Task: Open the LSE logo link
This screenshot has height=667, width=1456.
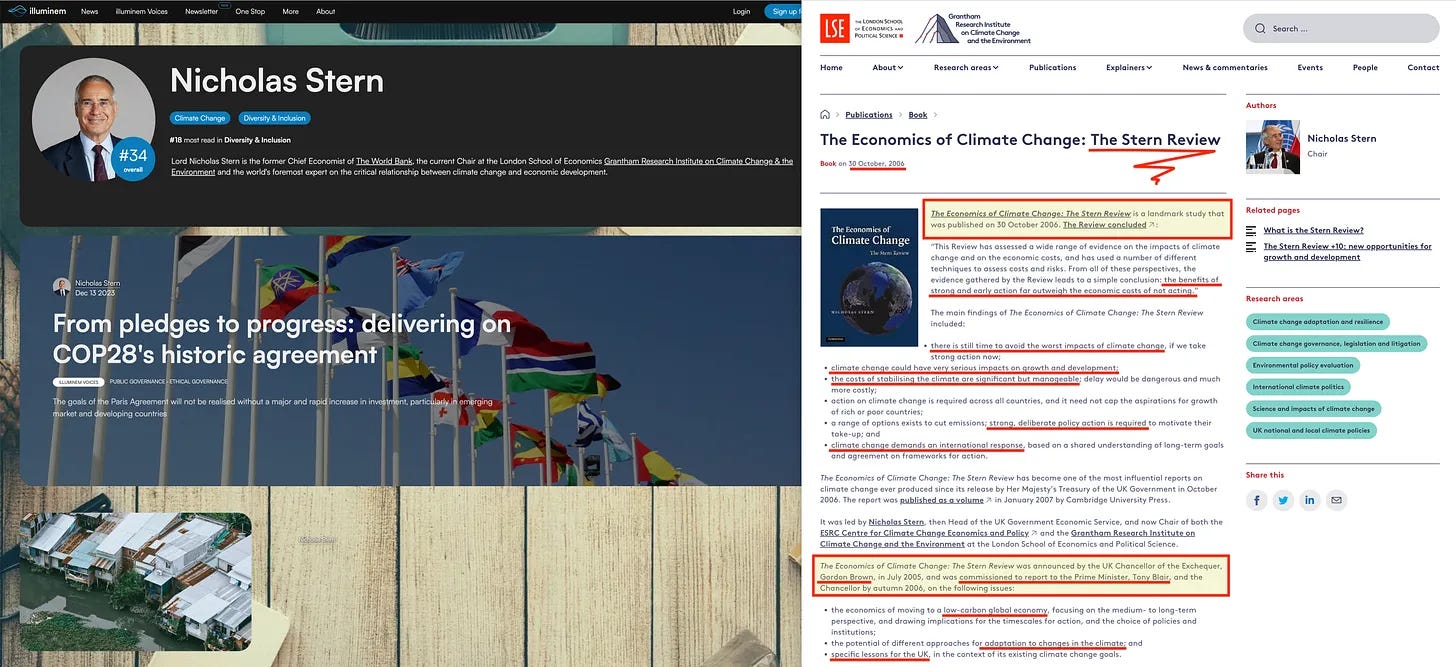Action: click(x=862, y=28)
